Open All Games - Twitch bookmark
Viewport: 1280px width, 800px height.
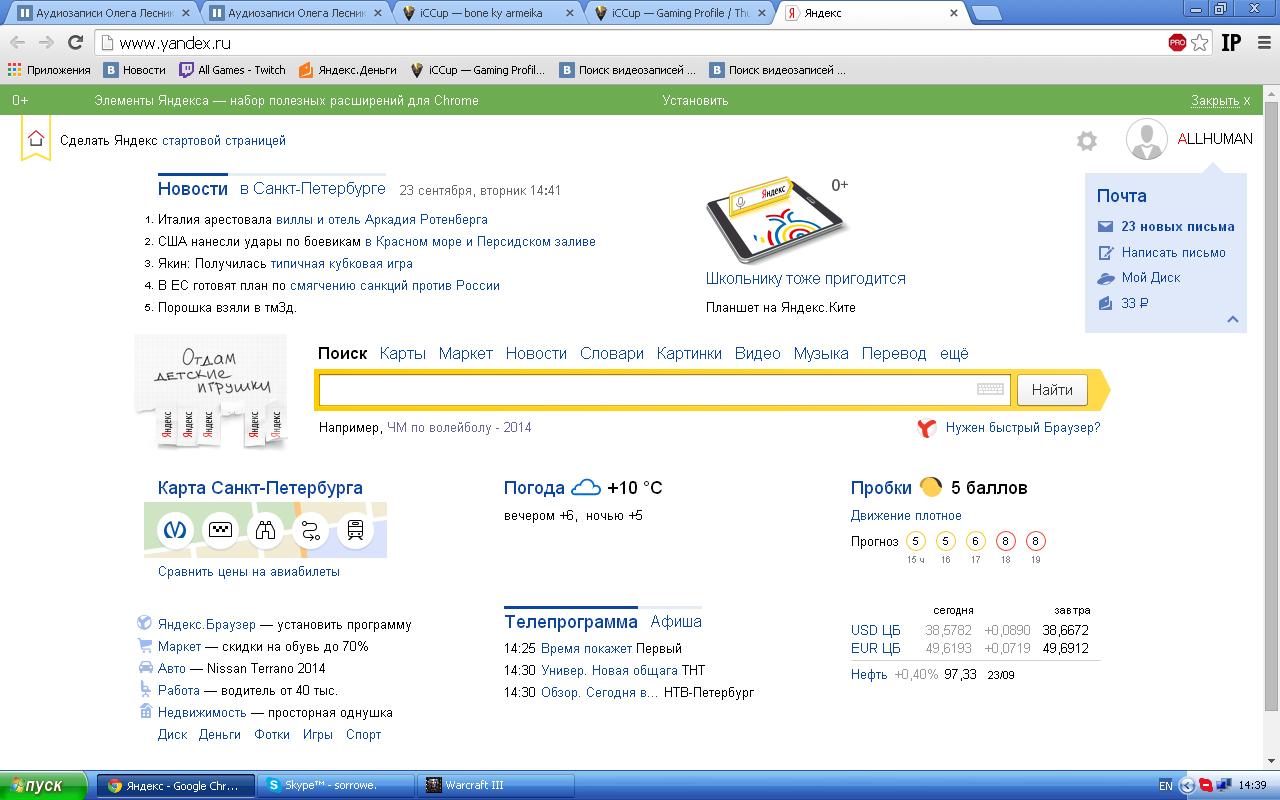232,70
